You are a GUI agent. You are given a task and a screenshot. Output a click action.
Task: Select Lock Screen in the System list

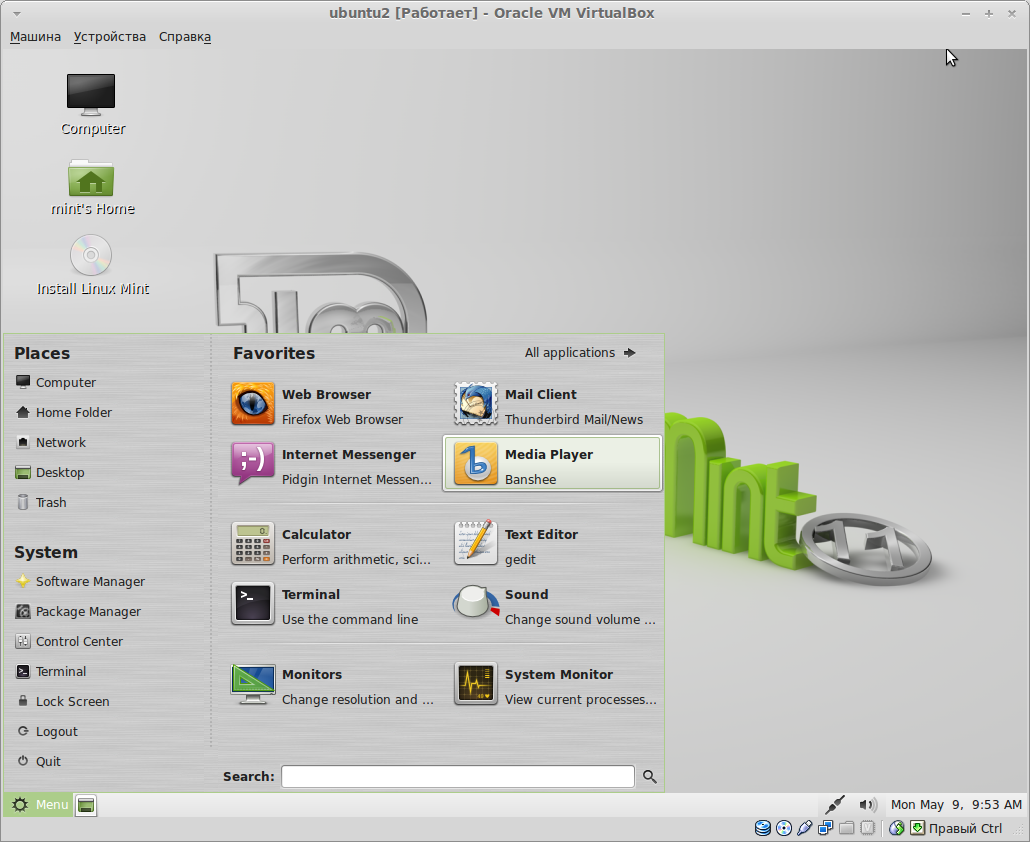point(63,701)
